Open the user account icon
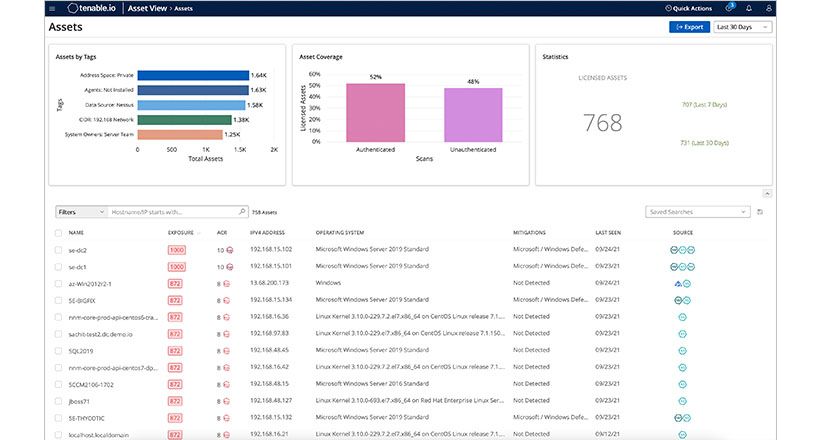This screenshot has width=820, height=440. click(x=768, y=8)
